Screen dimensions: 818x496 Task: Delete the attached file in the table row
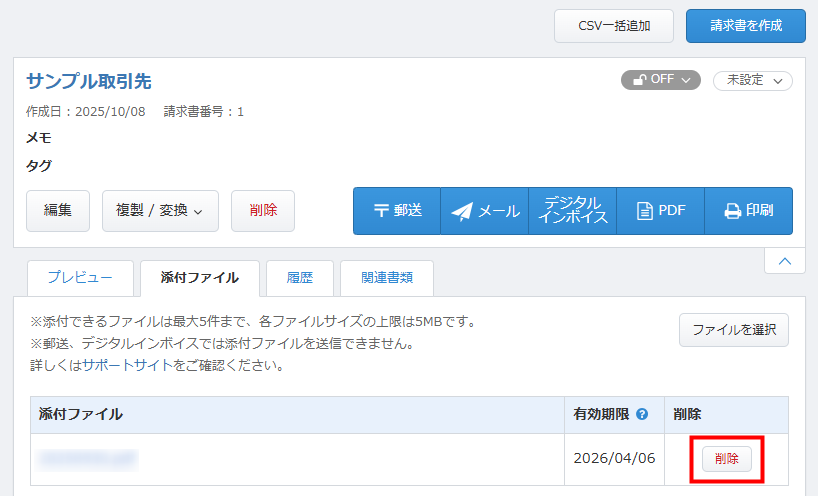point(726,459)
